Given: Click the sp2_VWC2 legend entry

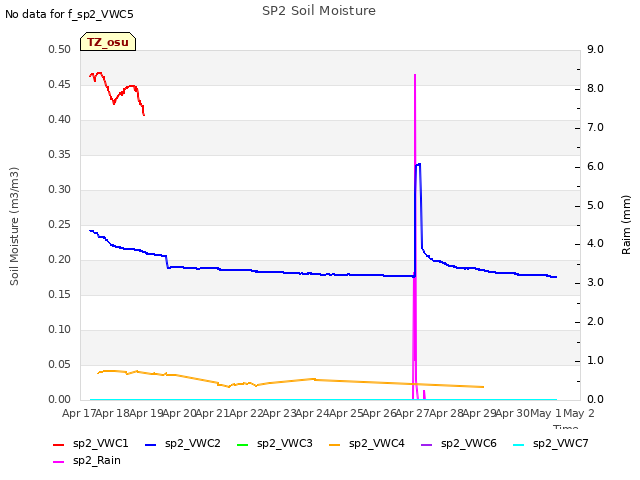Looking at the screenshot, I should click(183, 443).
